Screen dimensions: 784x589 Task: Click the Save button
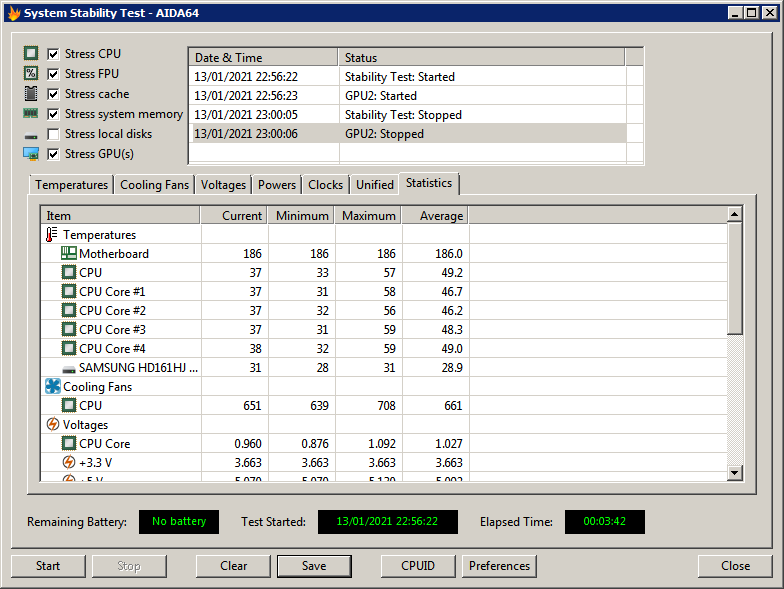coord(314,566)
